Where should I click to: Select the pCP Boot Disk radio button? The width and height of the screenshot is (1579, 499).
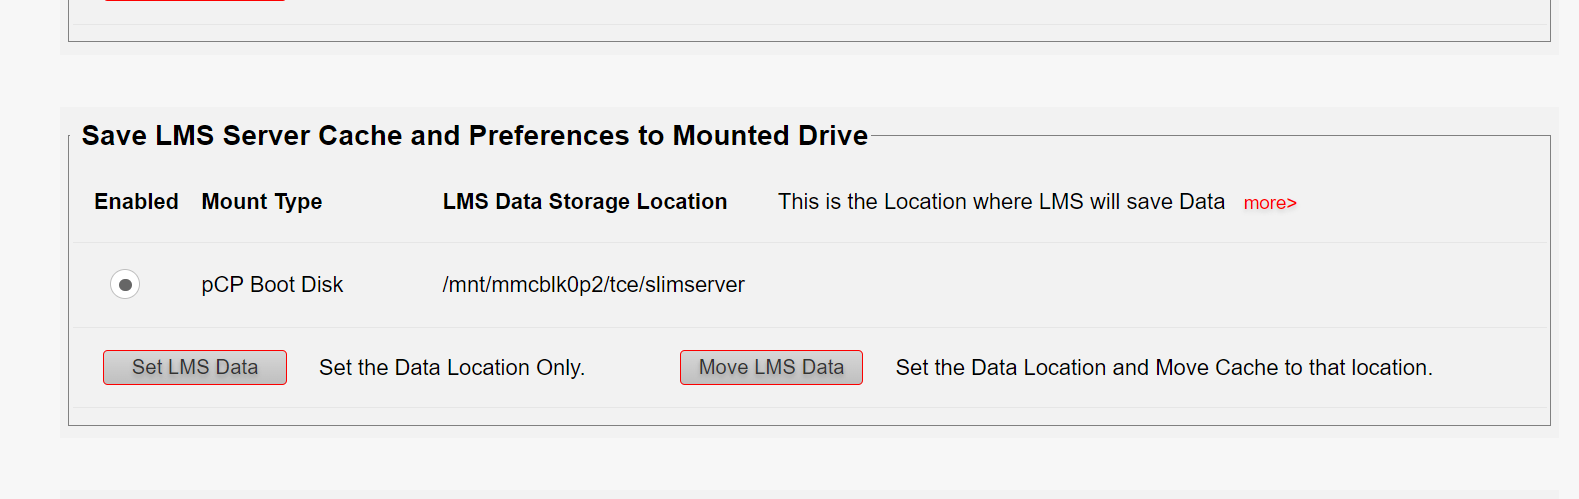[x=125, y=285]
